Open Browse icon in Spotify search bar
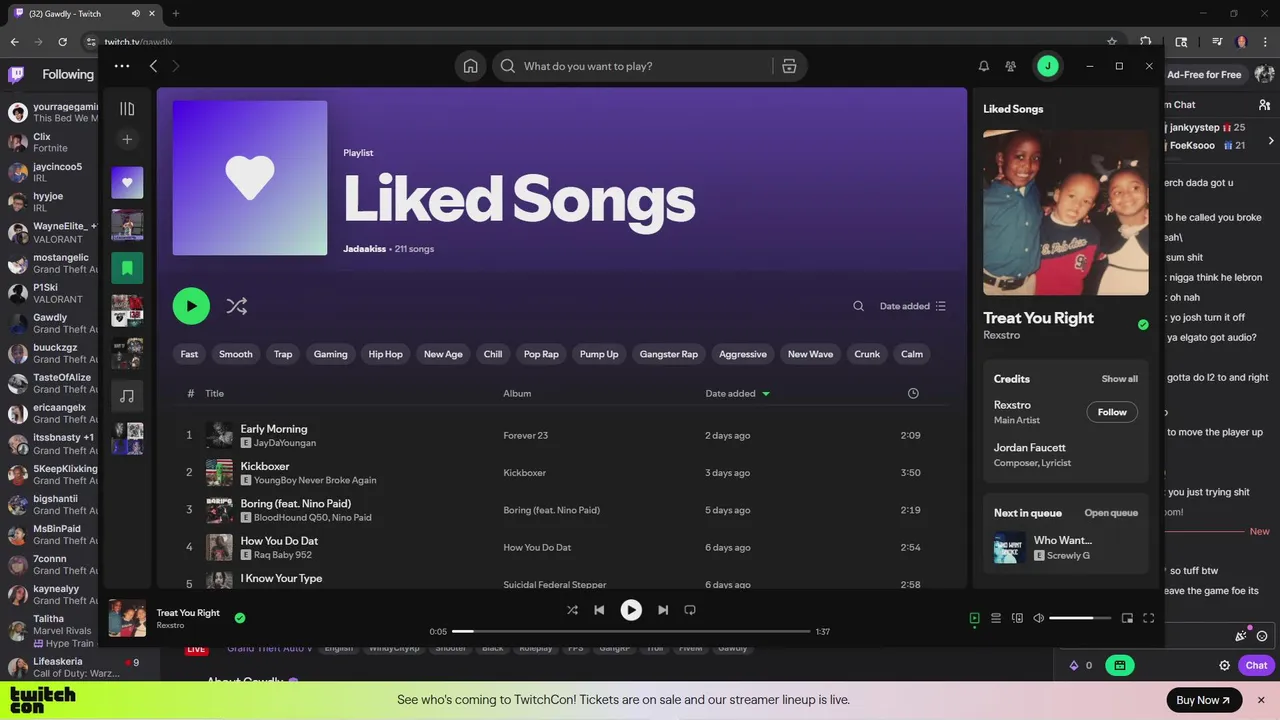 [x=789, y=66]
